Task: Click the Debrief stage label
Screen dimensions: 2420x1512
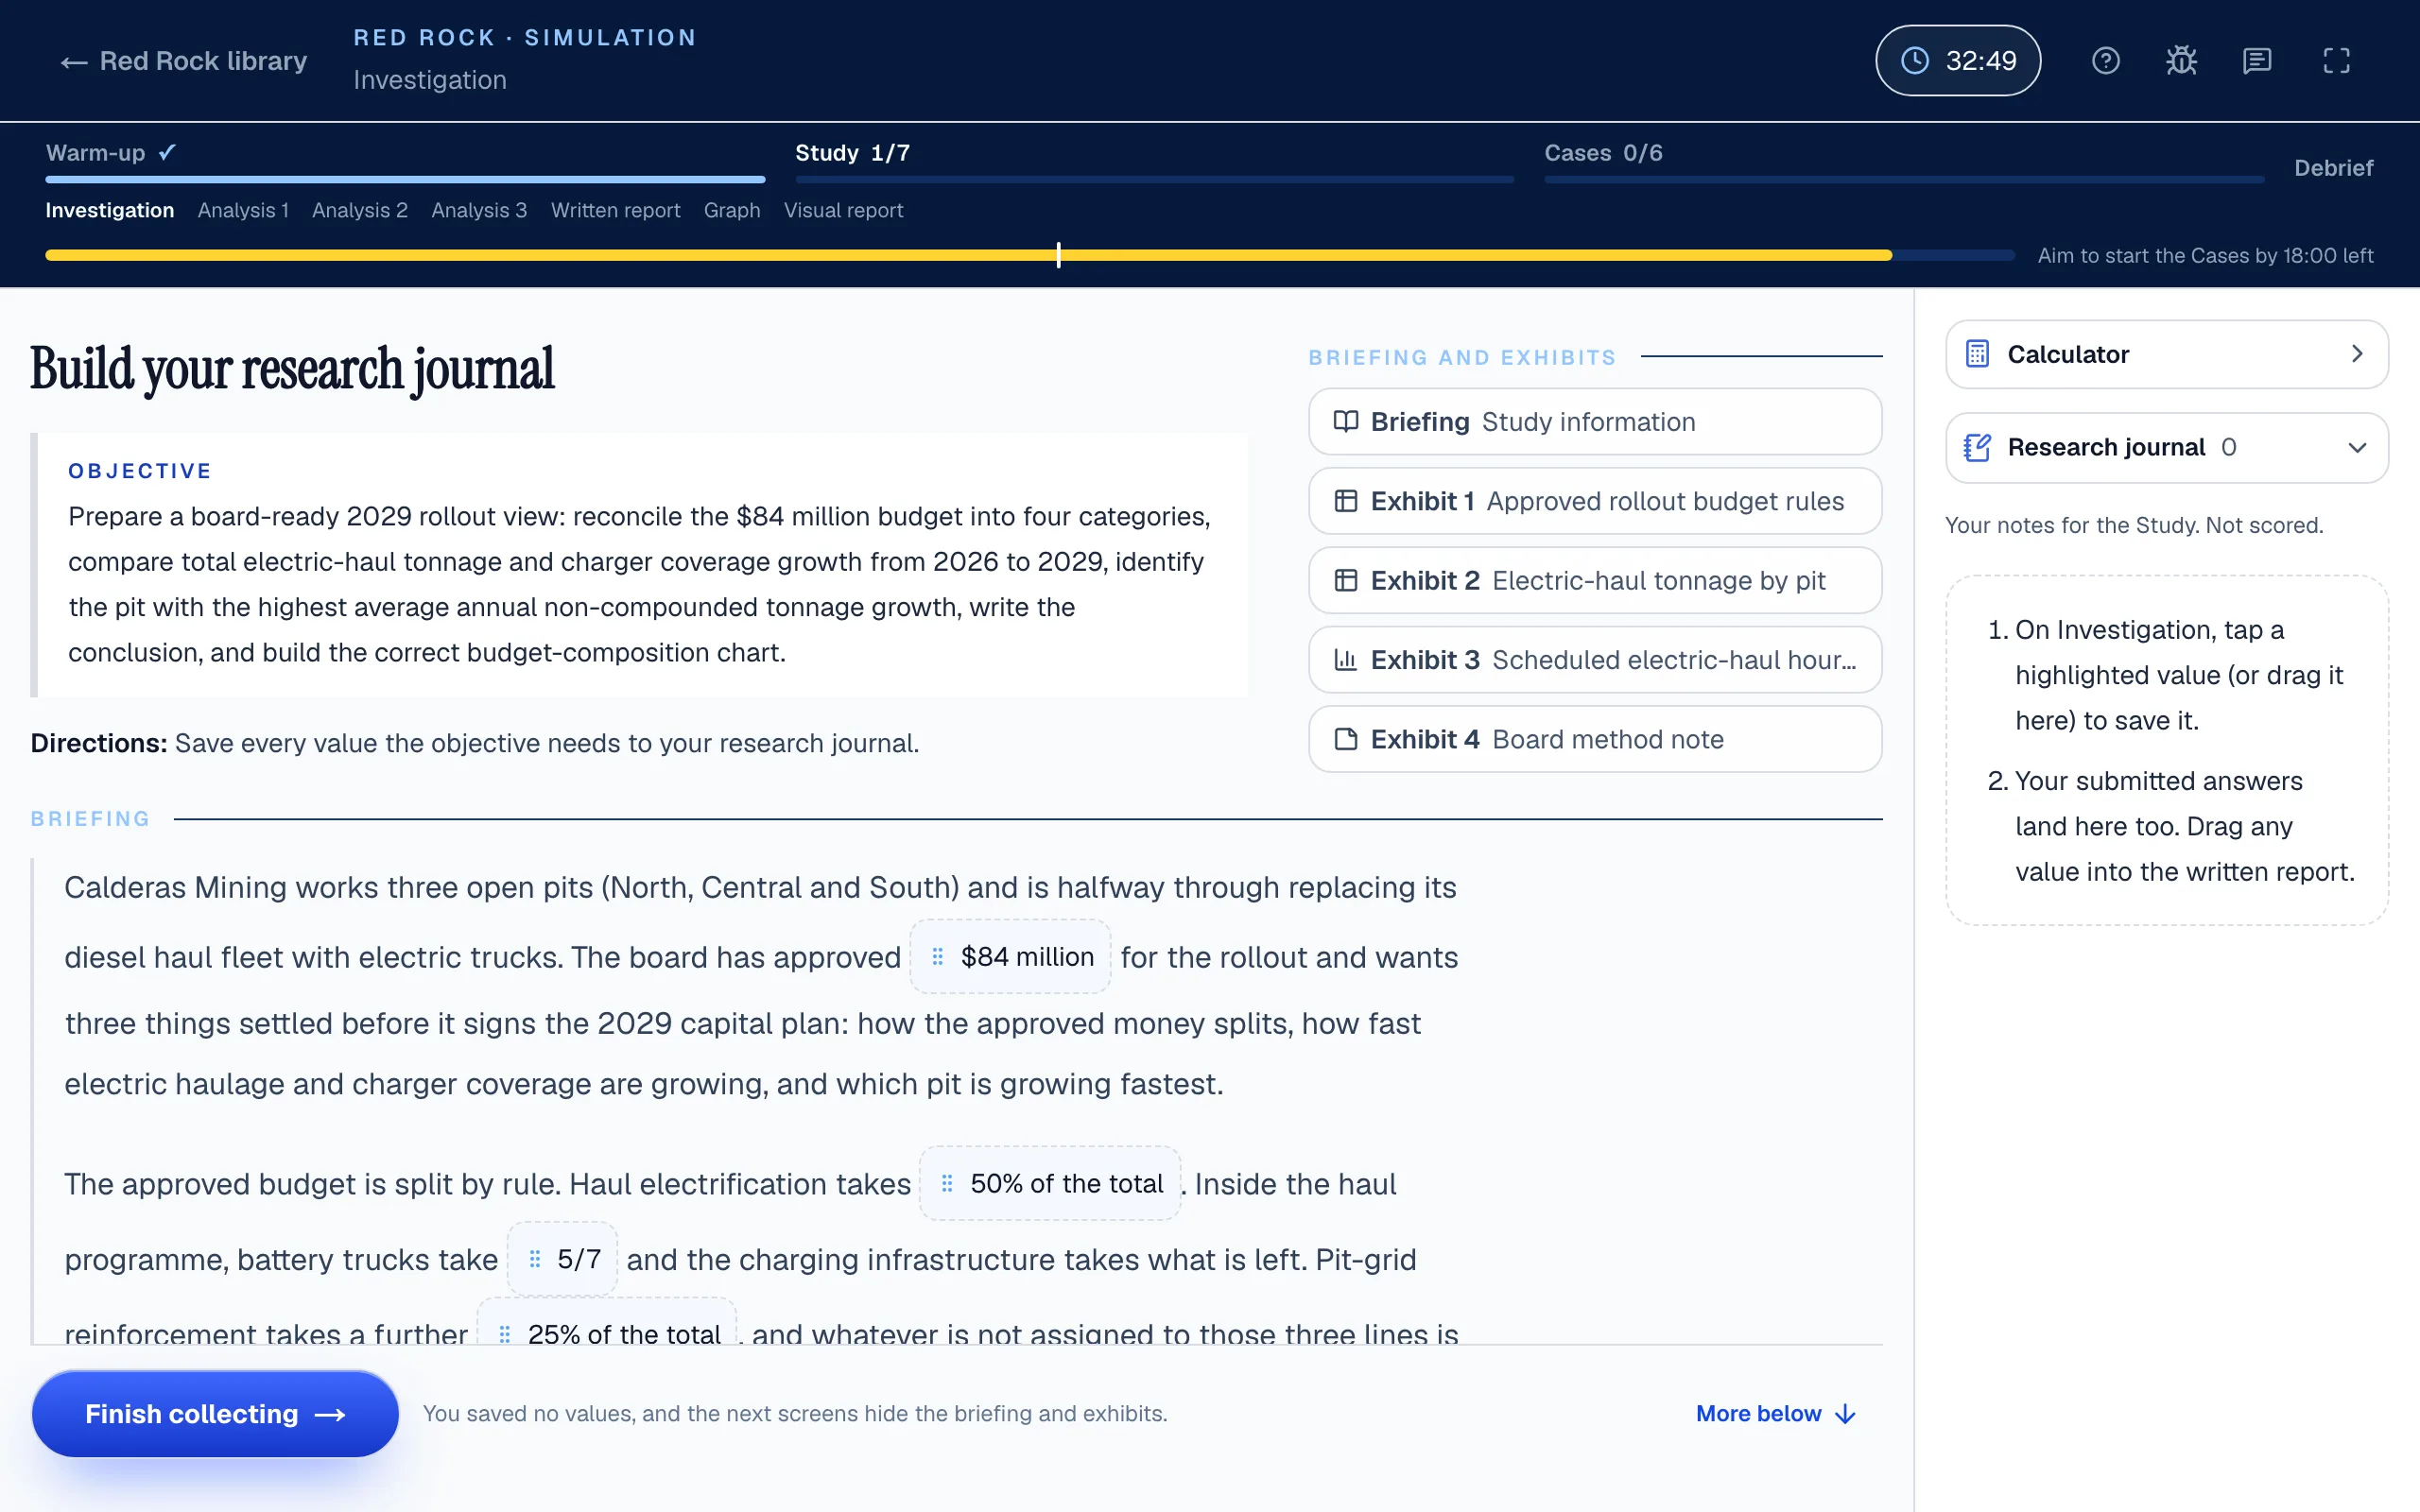Action: [2333, 168]
